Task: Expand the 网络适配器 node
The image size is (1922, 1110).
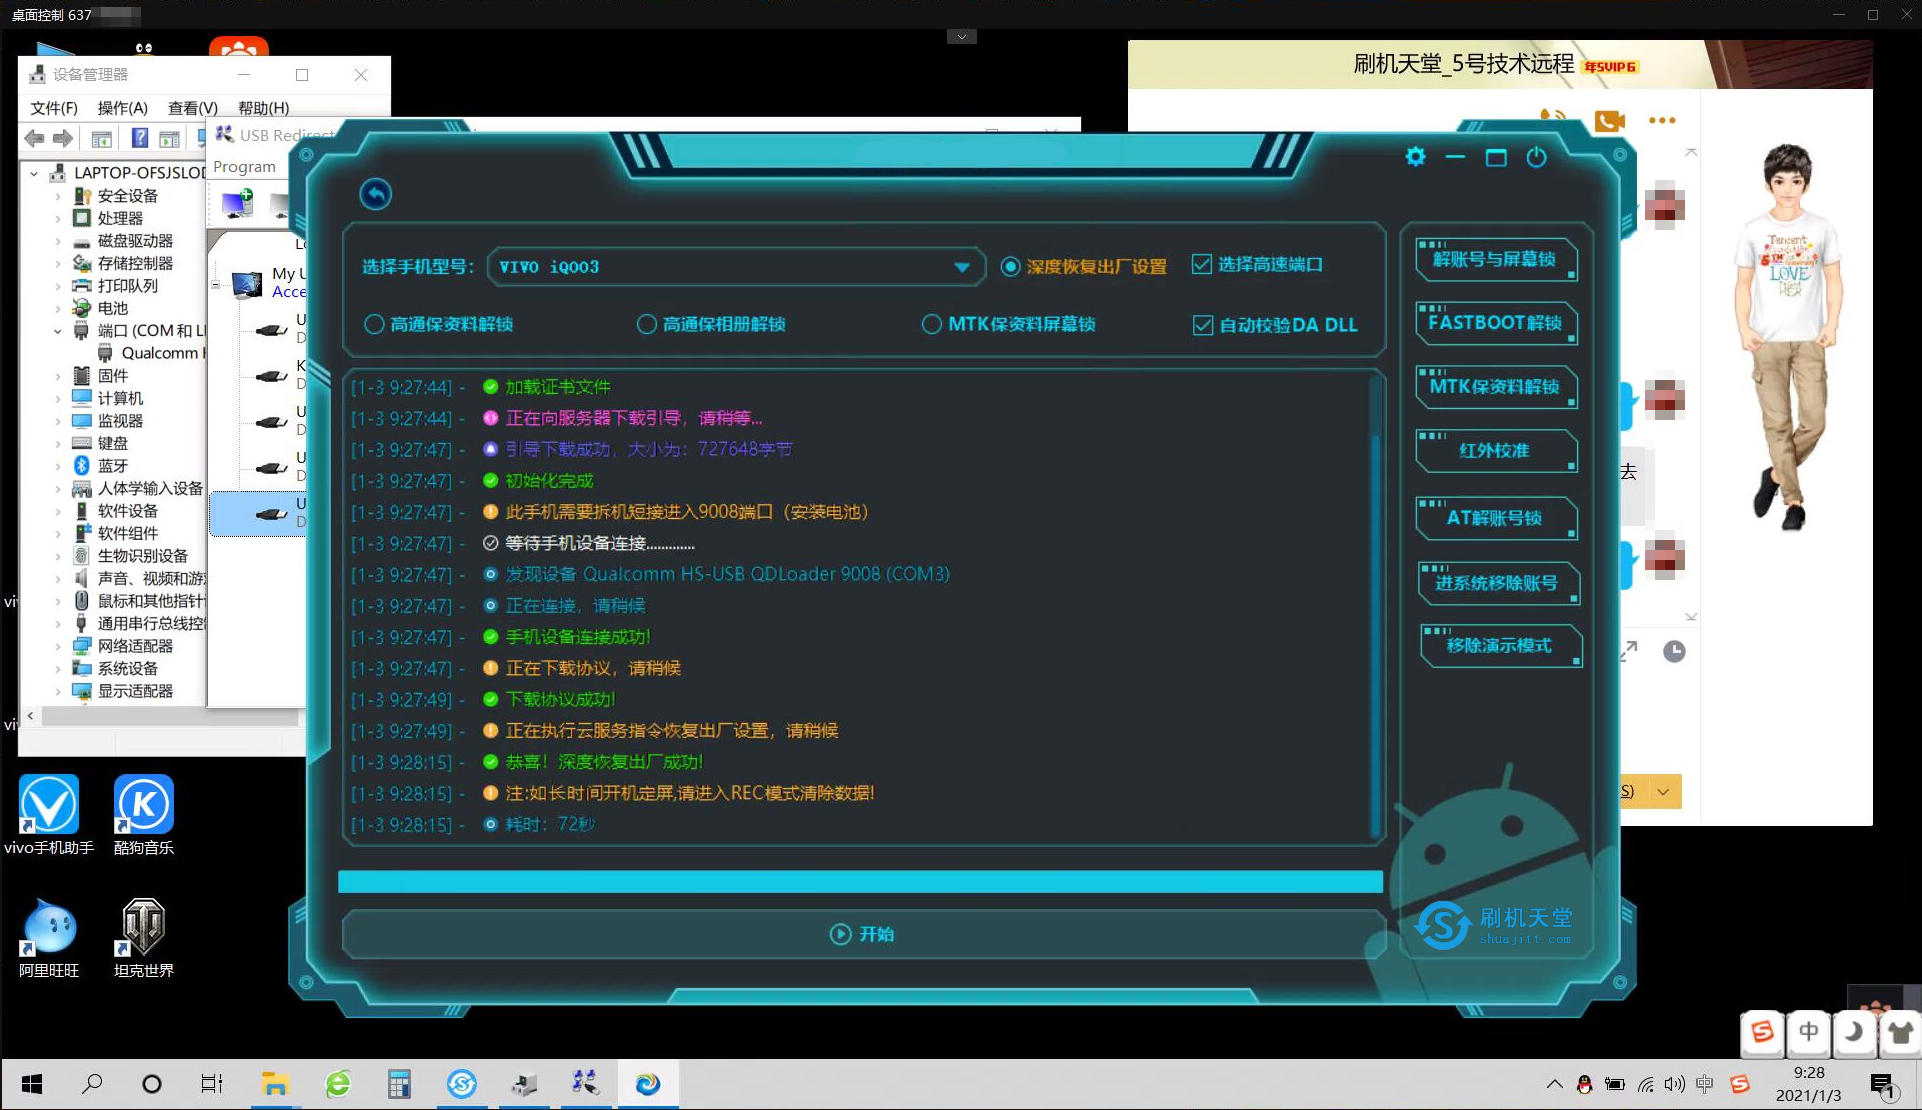Action: pyautogui.click(x=57, y=646)
